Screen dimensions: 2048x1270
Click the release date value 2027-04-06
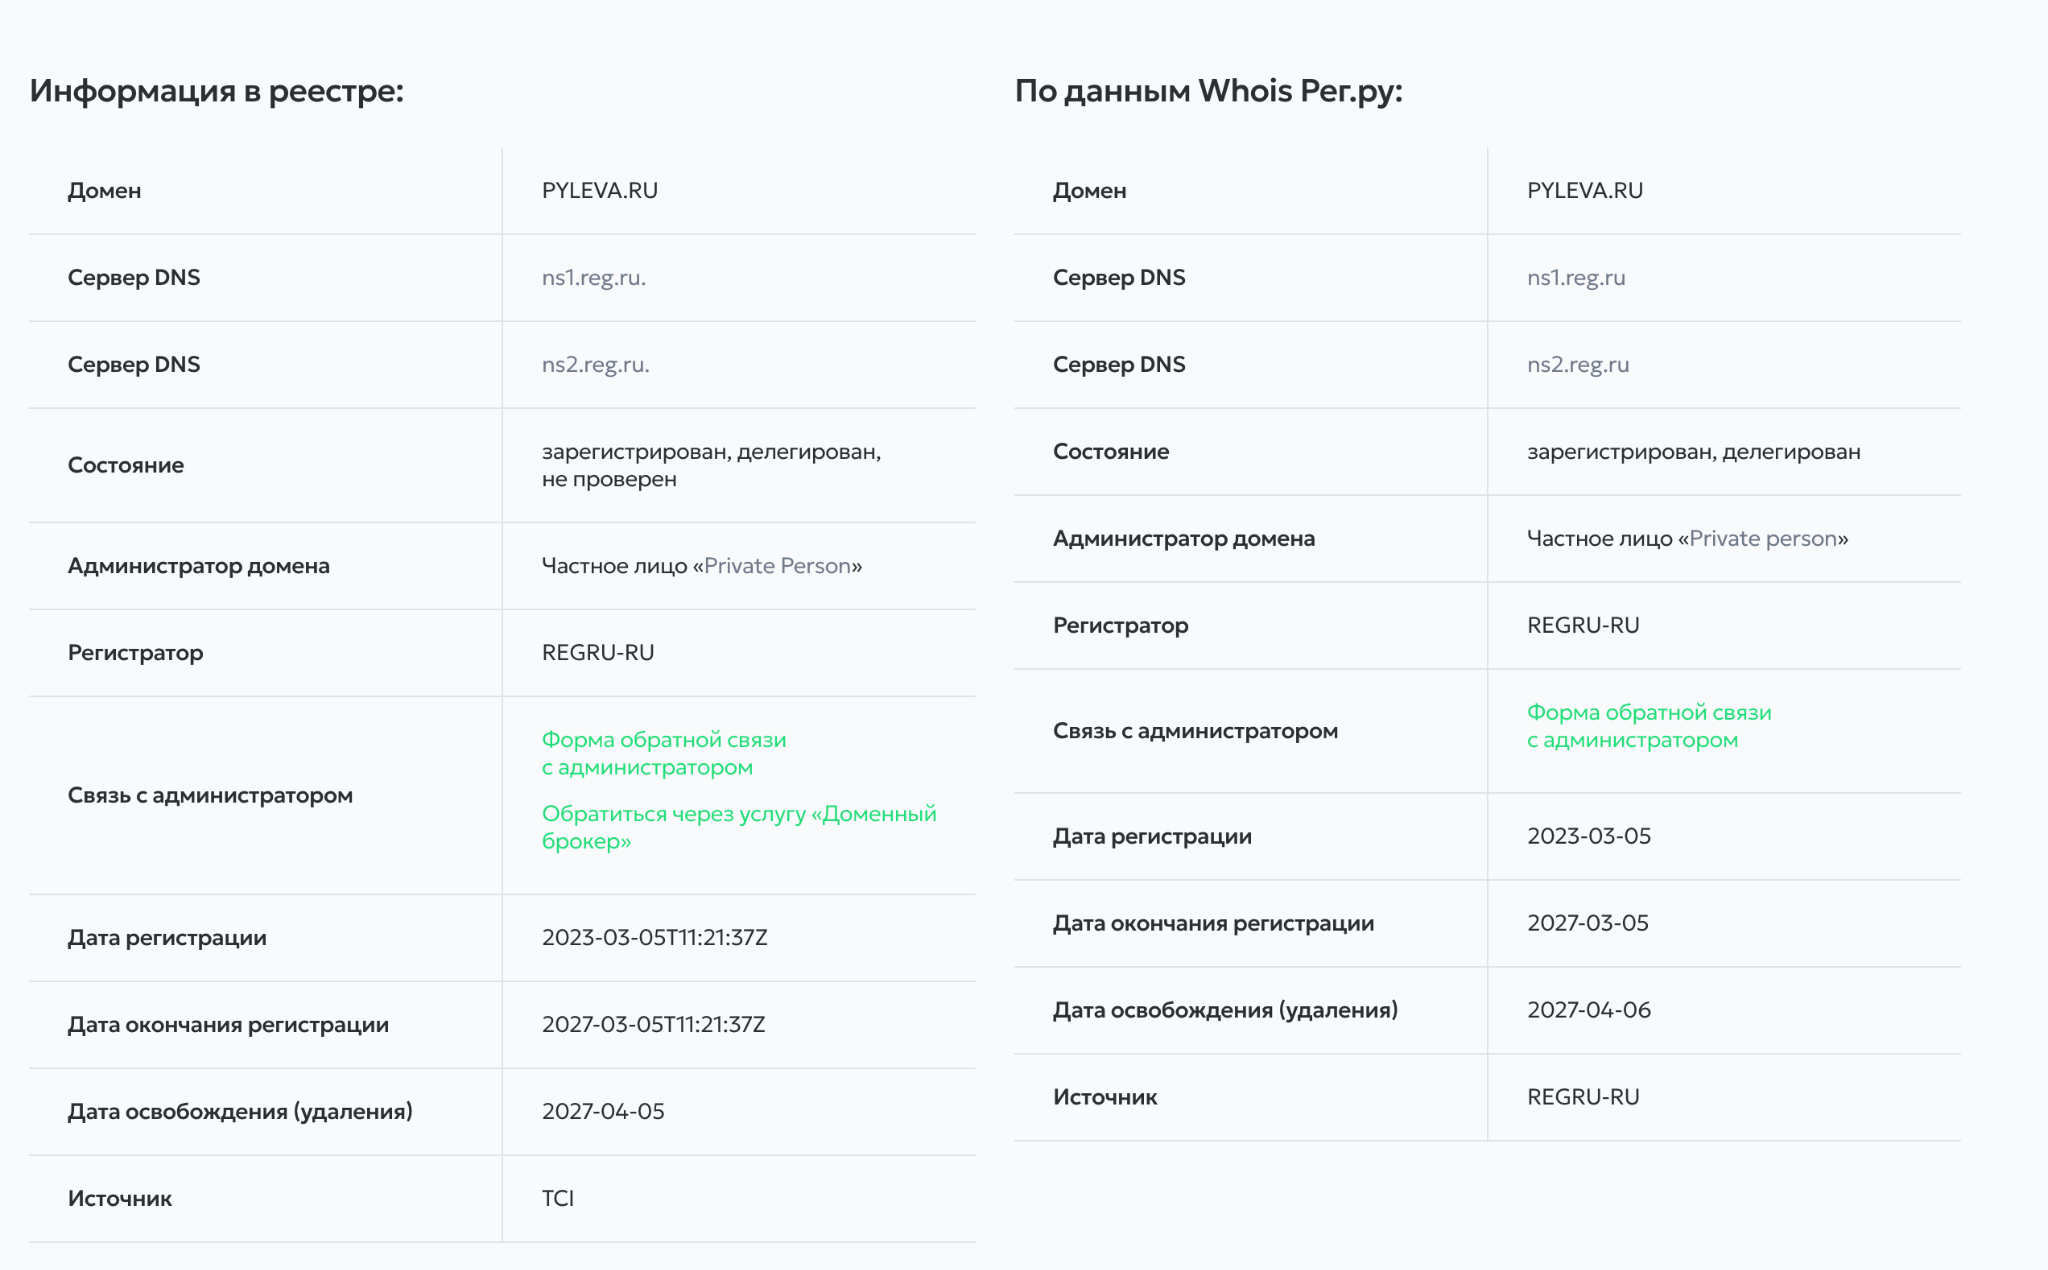coord(1588,1010)
